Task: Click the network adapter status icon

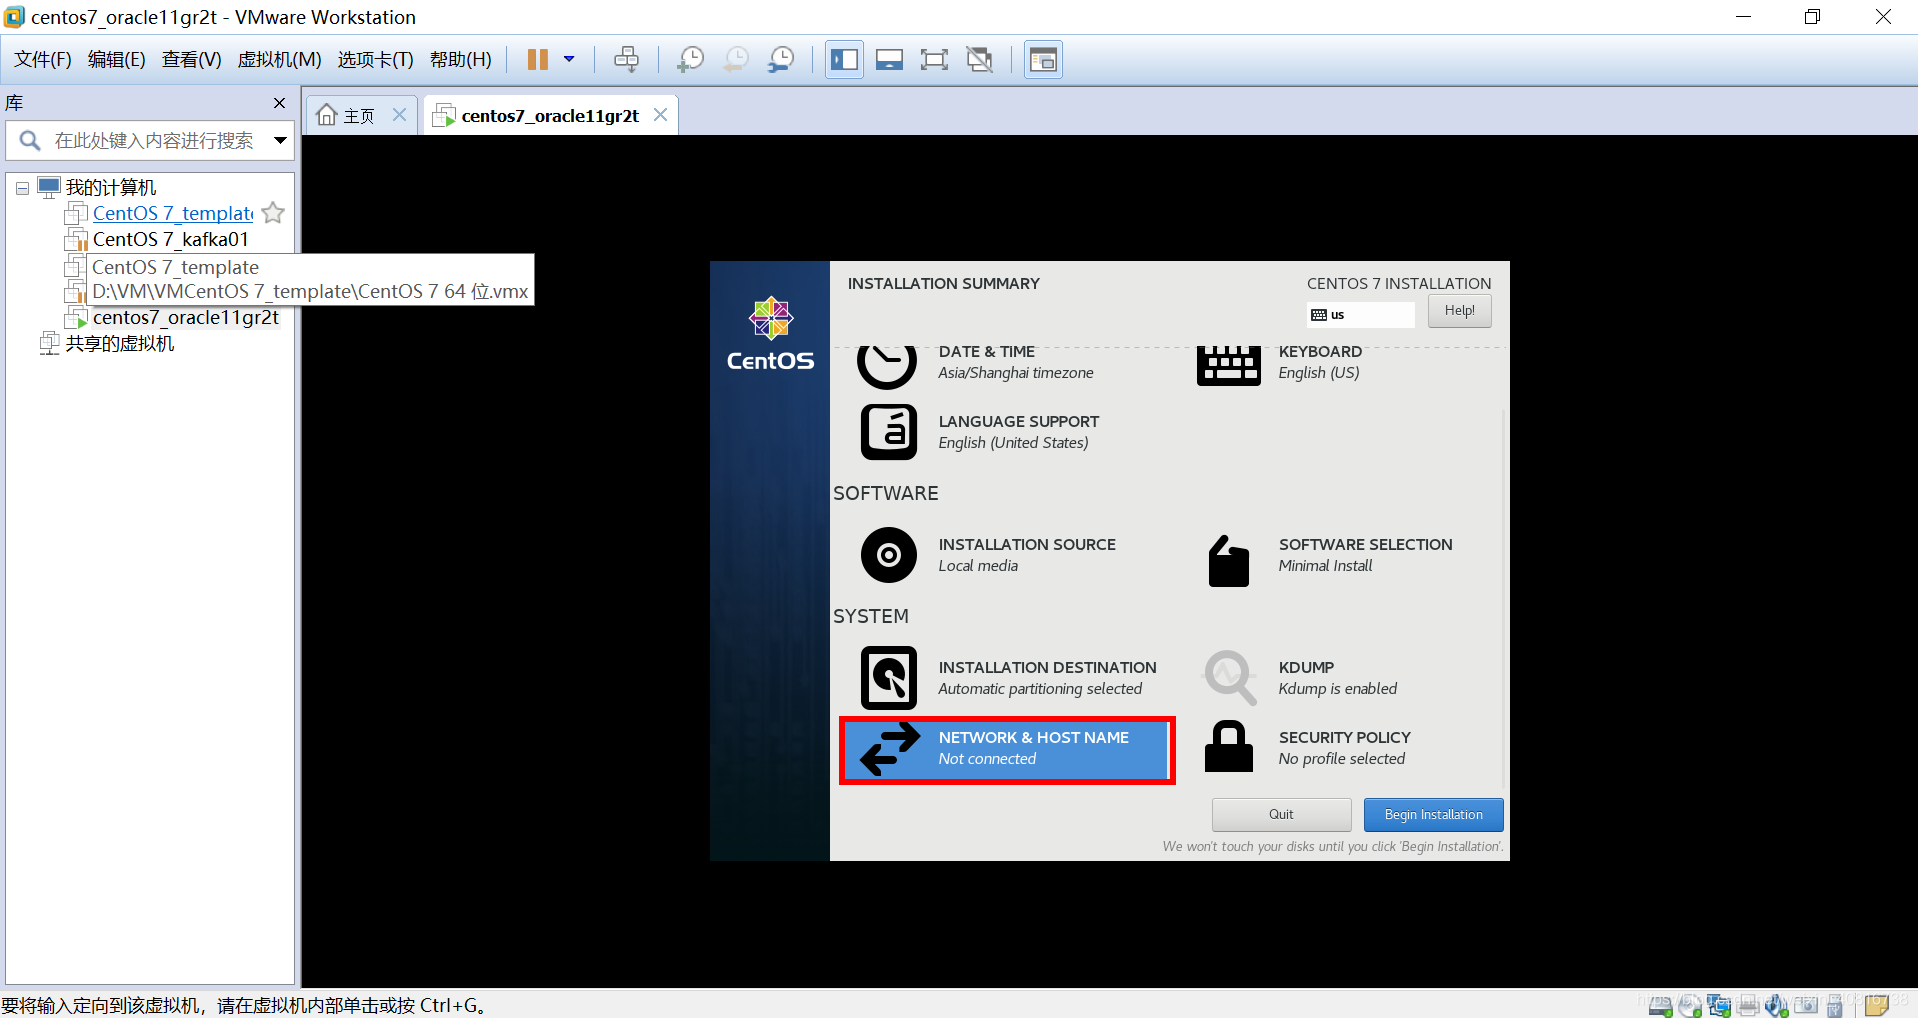Action: pos(1719,1005)
